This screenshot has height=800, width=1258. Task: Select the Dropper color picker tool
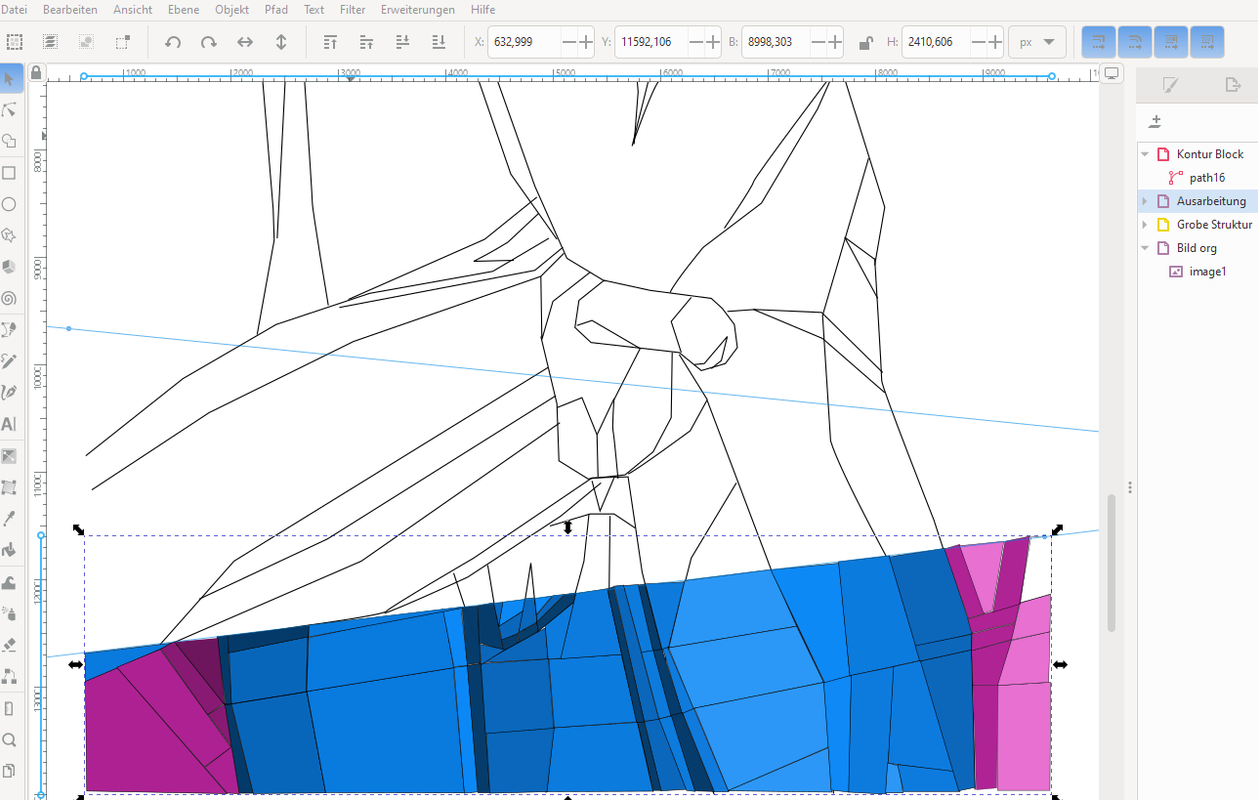point(9,518)
